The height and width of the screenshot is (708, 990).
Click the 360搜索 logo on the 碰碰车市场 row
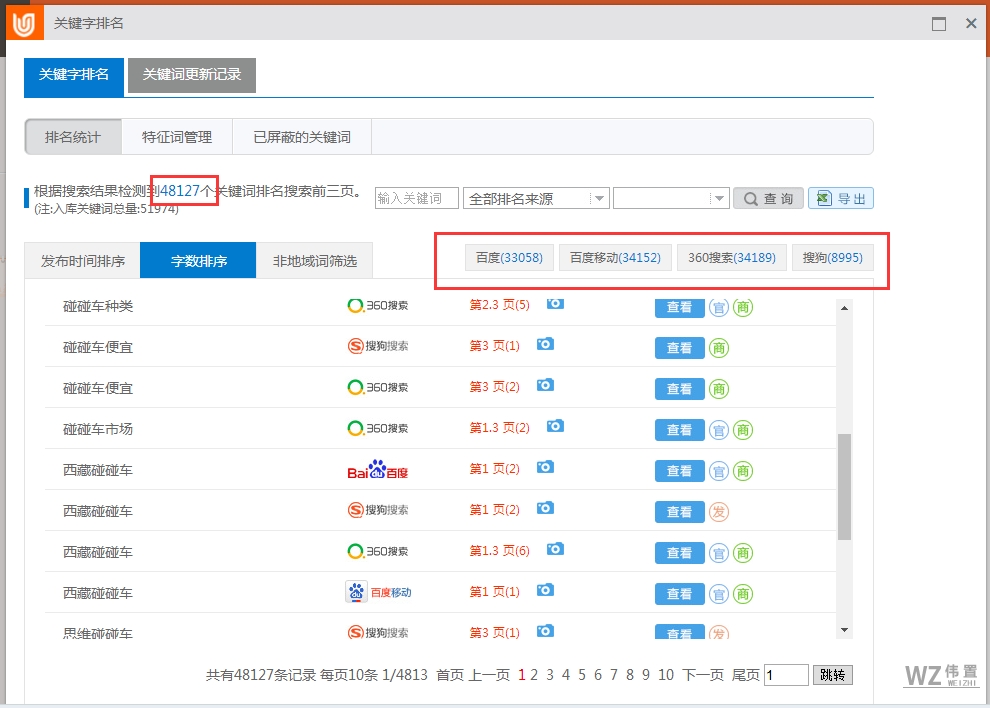tap(378, 429)
